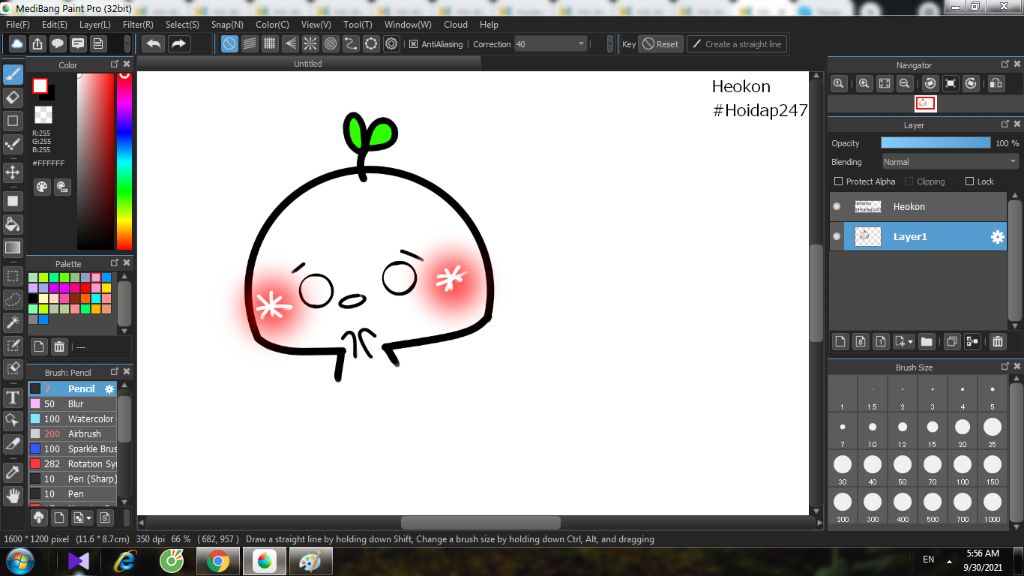Viewport: 1024px width, 576px height.
Task: Zoom in on Navigator panel
Action: click(864, 84)
